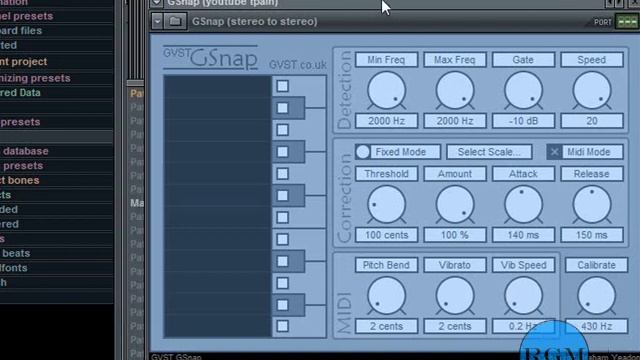Click the Speed label button

pos(592,60)
